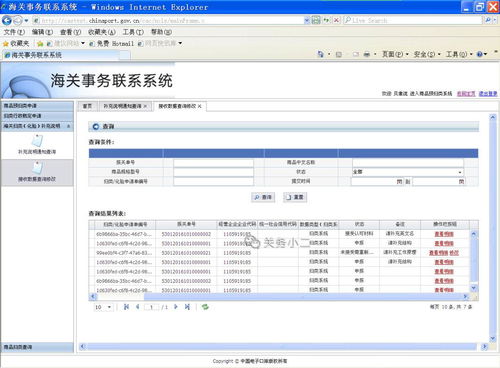500x368 pixels.
Task: Click the green refresh icon in pager
Action: [205, 307]
